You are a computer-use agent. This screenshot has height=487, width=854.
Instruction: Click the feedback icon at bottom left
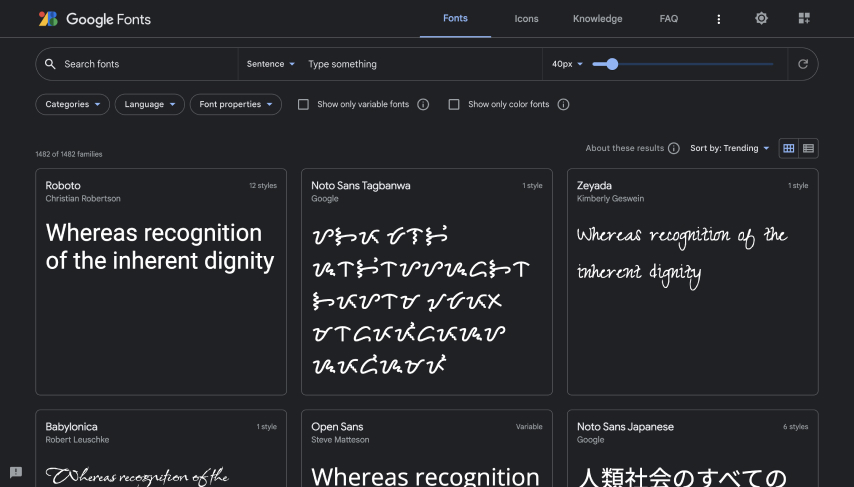16,472
